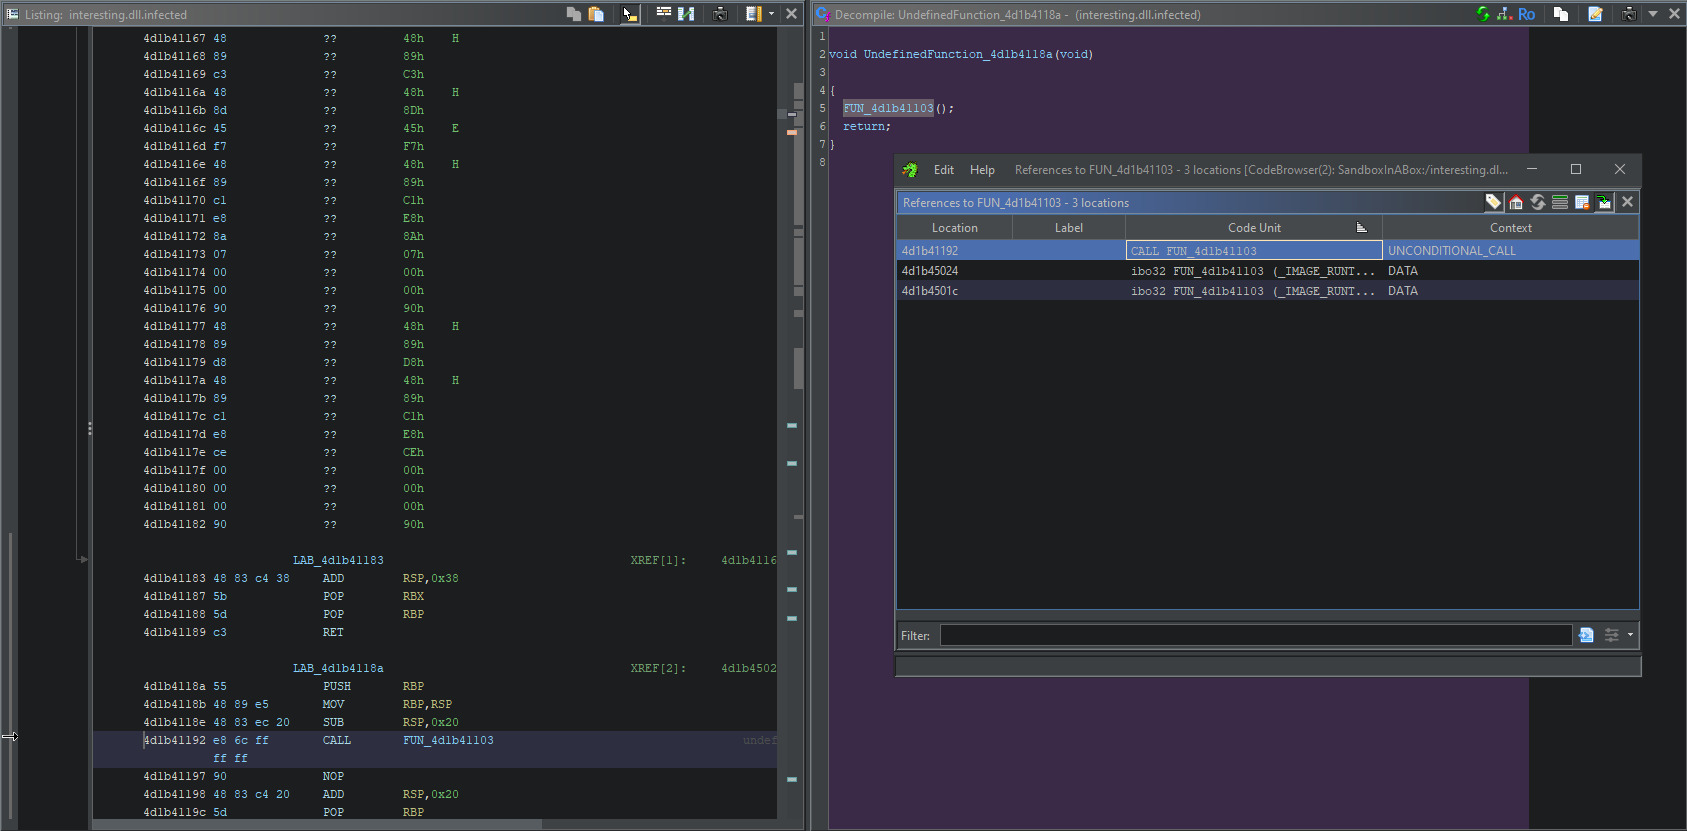Click the SUB RSP,0x20 instruction line

coord(390,722)
